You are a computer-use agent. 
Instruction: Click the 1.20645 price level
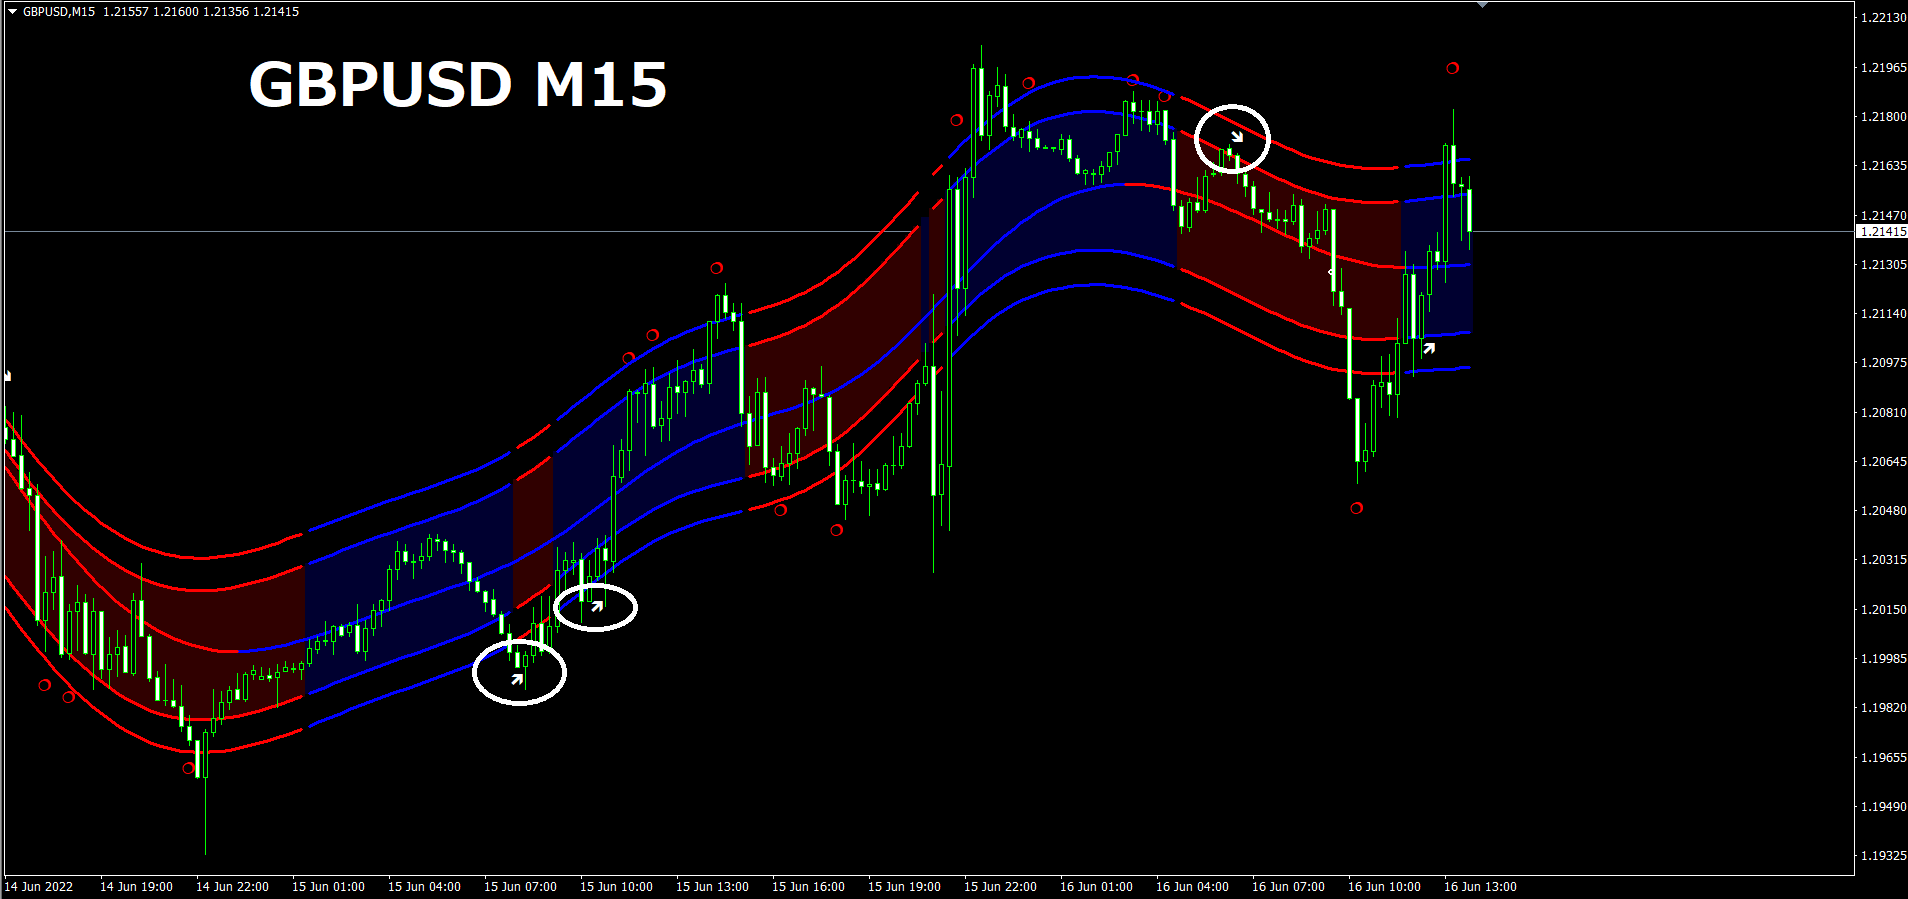1883,462
